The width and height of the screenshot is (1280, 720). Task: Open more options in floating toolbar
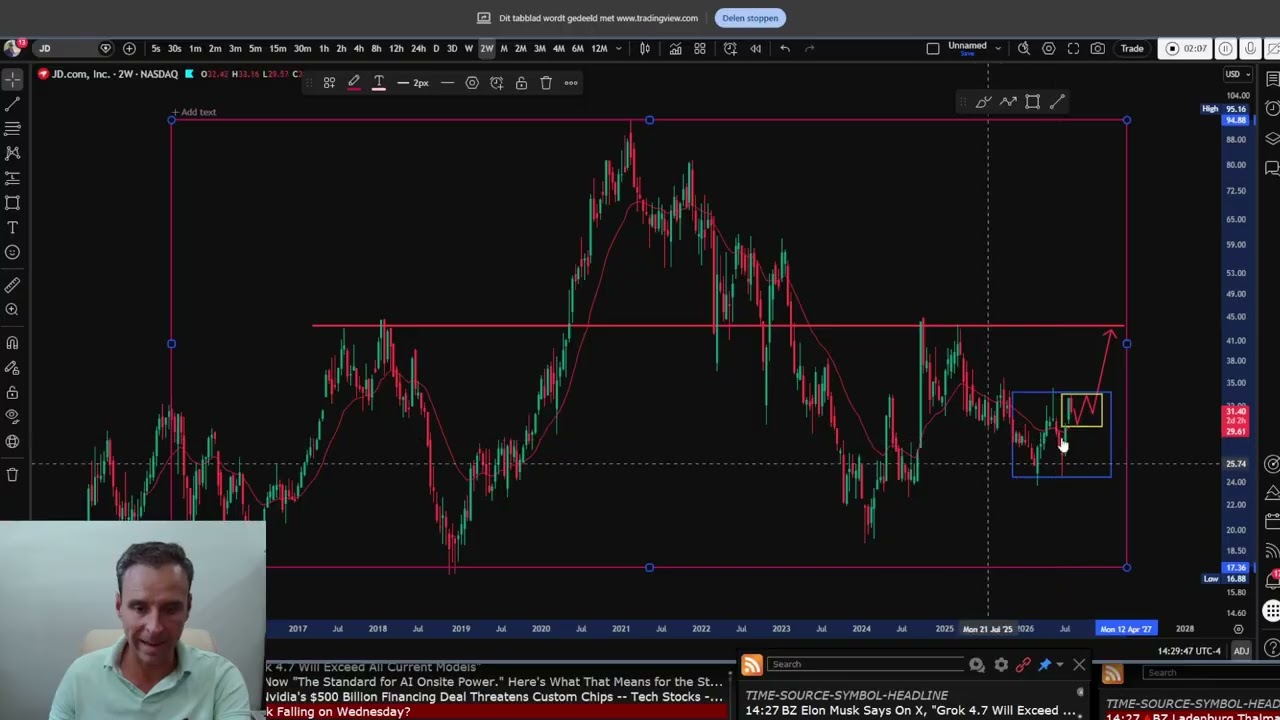[571, 83]
